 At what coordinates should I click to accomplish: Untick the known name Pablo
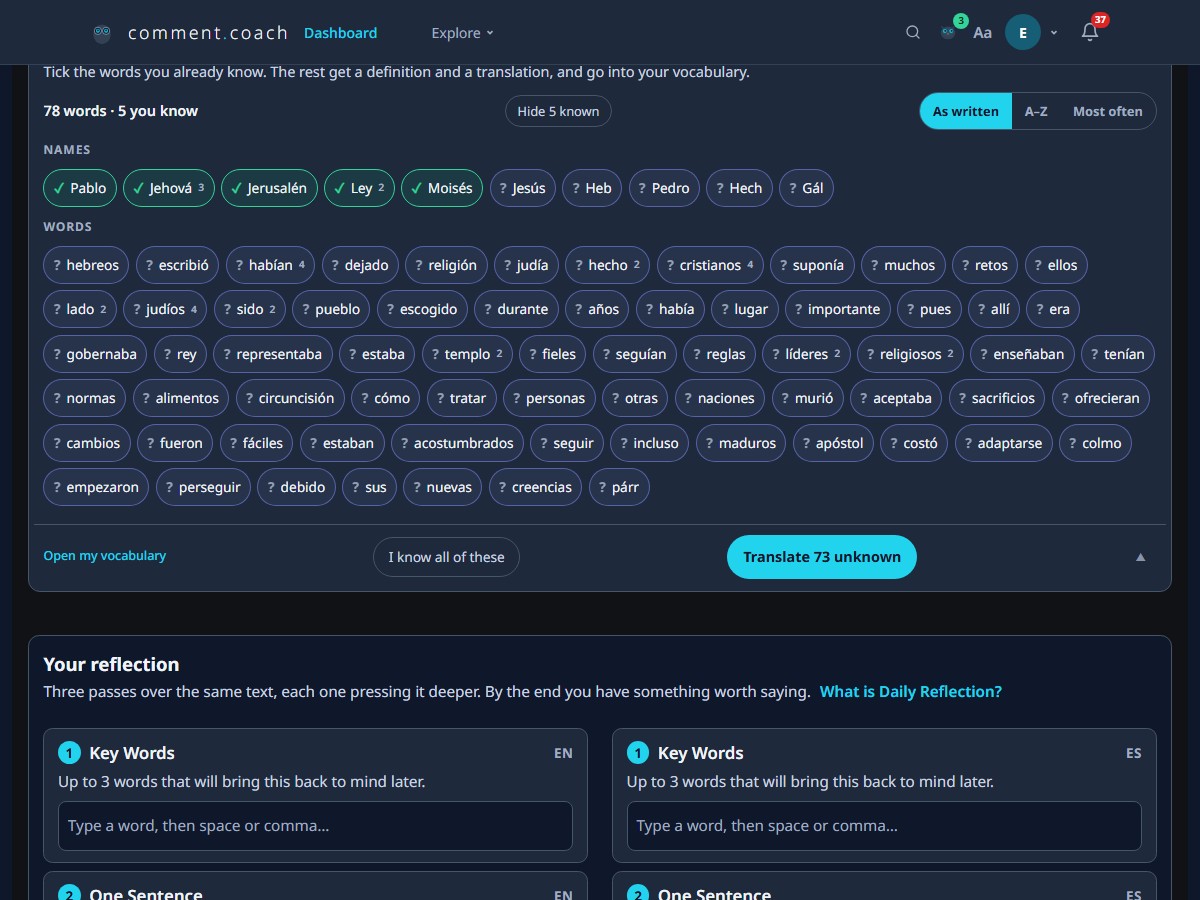point(80,188)
